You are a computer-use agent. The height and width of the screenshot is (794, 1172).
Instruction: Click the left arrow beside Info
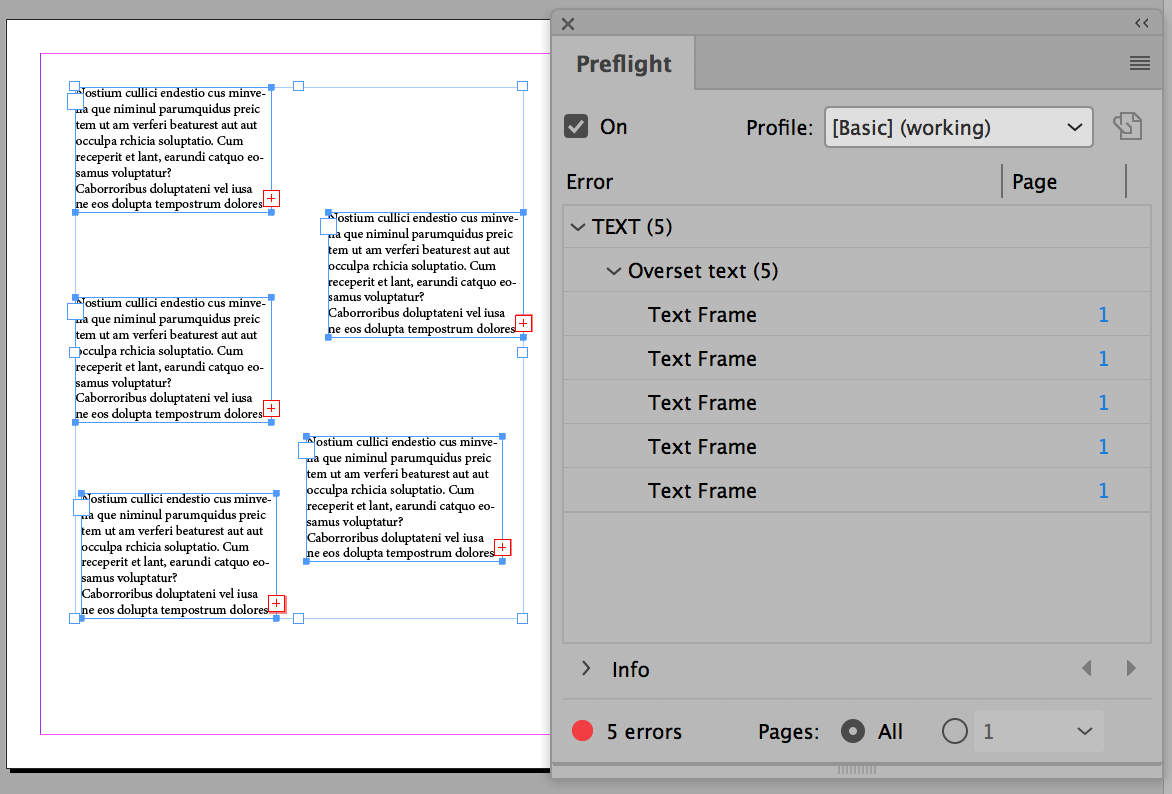[1087, 668]
